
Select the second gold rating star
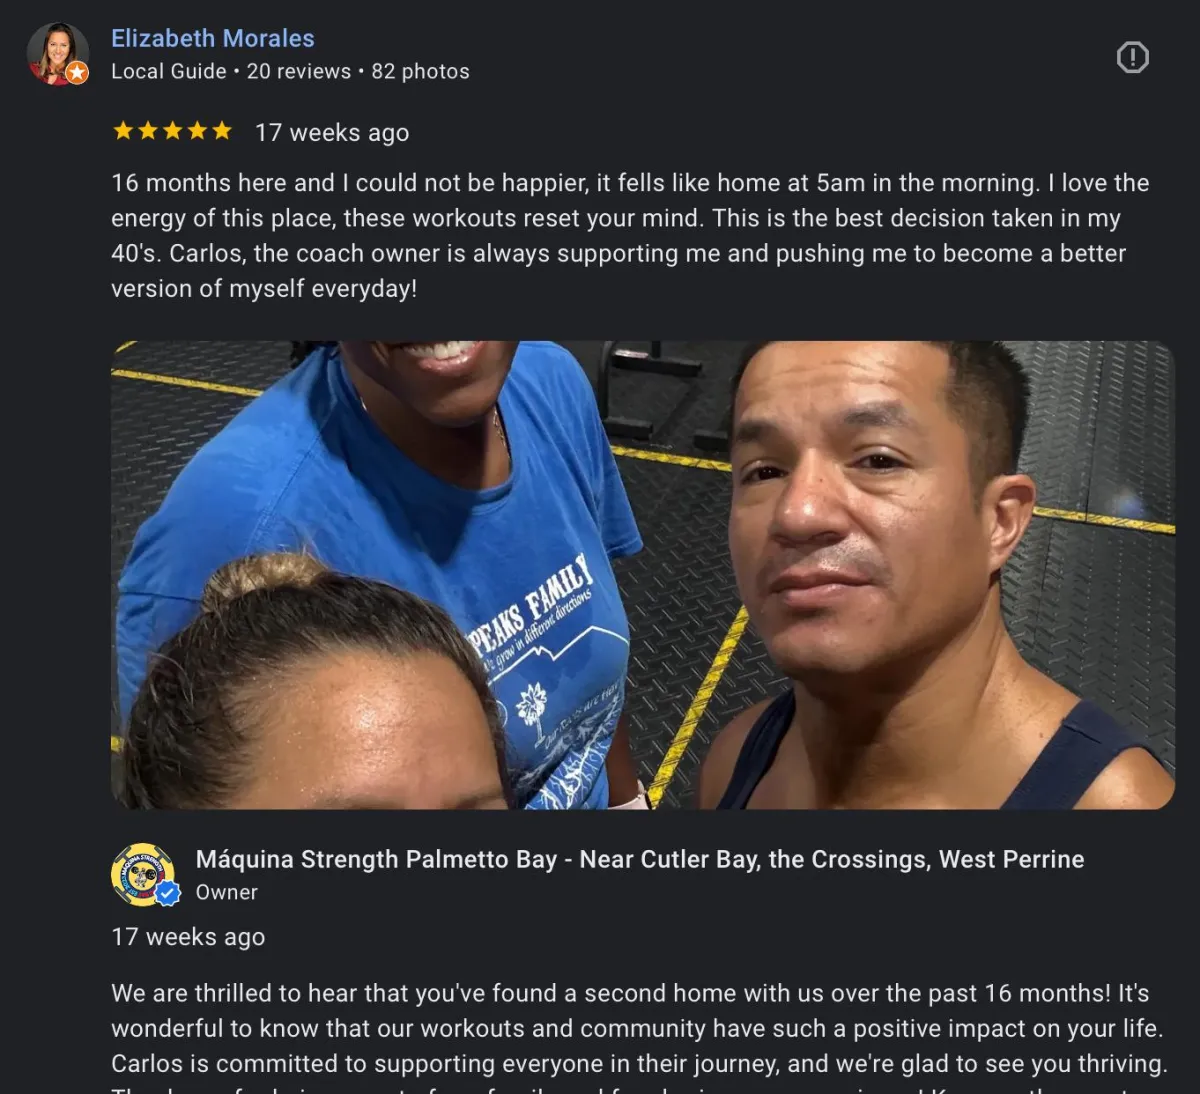coord(148,131)
